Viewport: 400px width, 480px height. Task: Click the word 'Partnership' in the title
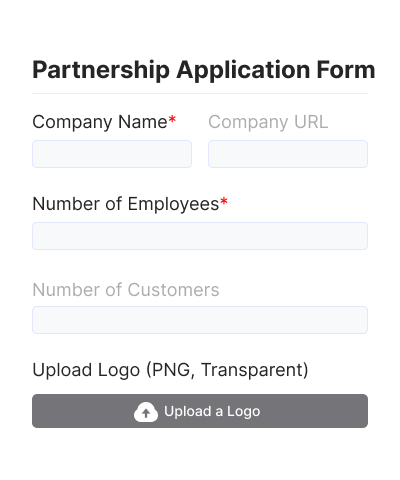[101, 70]
